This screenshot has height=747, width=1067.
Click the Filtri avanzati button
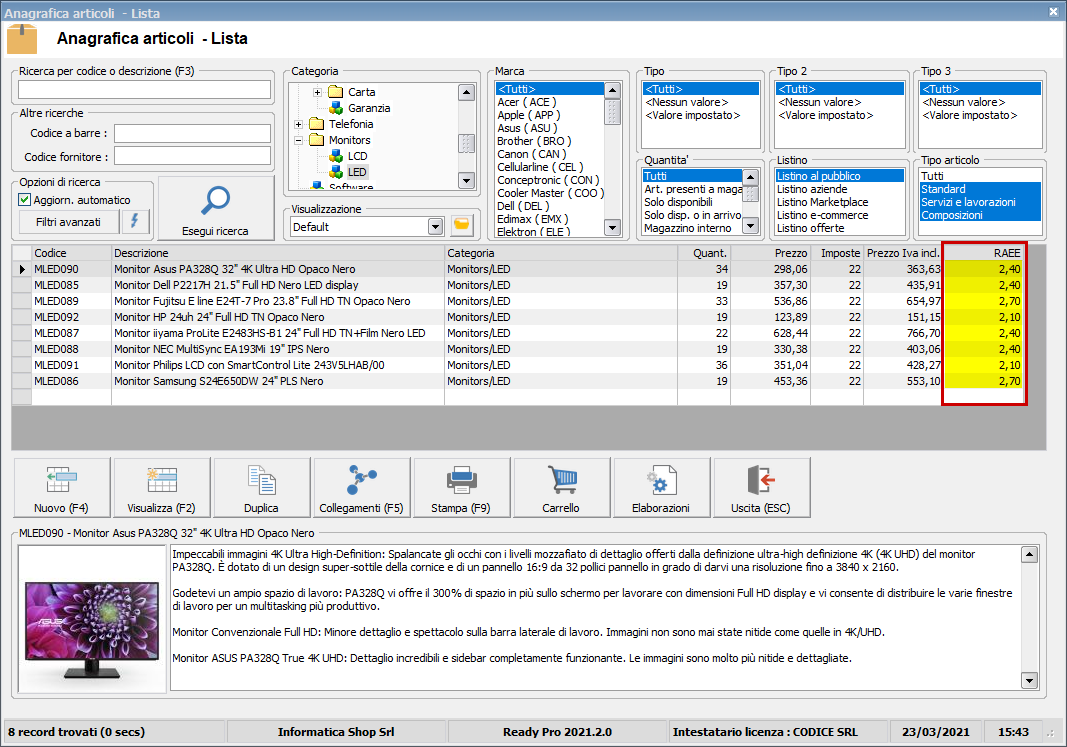point(68,222)
